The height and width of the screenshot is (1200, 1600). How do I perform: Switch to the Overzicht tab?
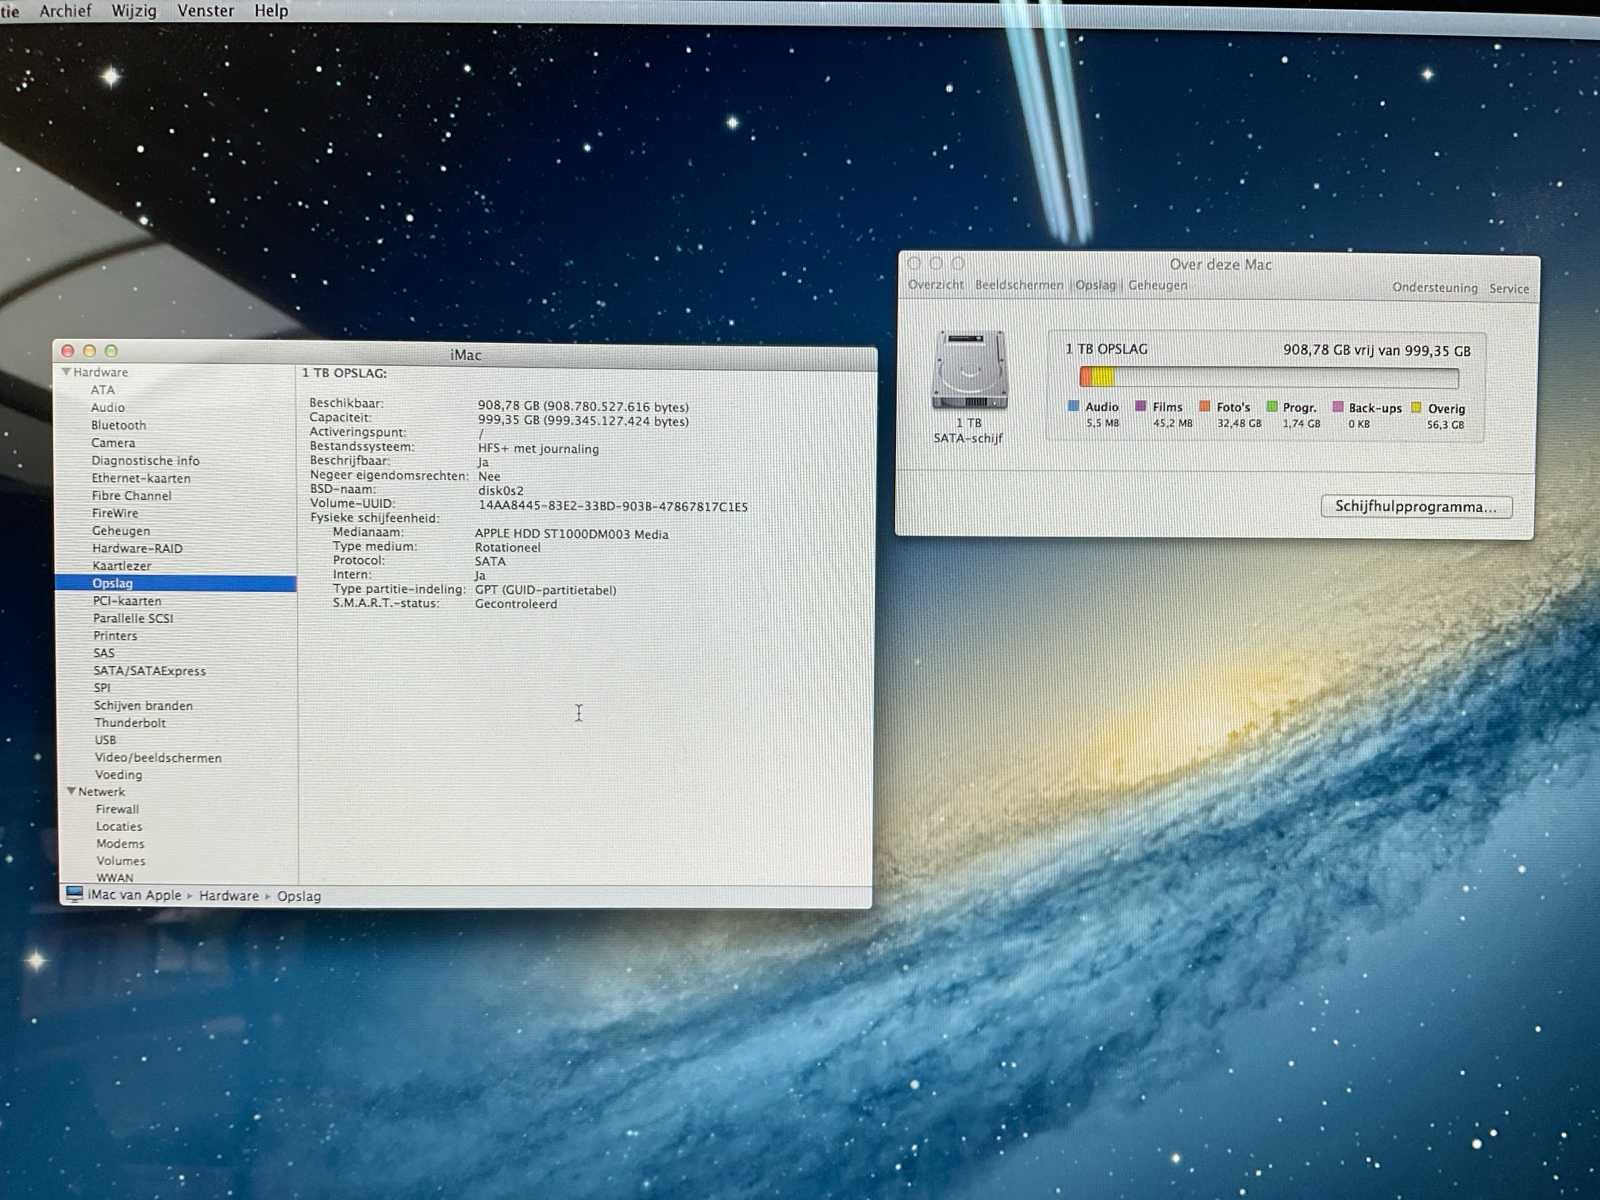click(x=935, y=285)
